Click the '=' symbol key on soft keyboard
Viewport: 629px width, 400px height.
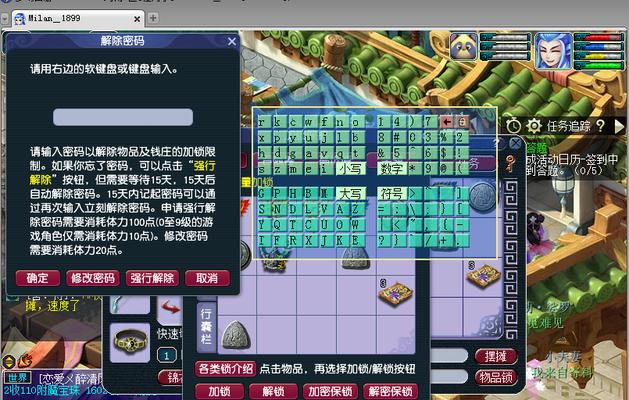382,209
